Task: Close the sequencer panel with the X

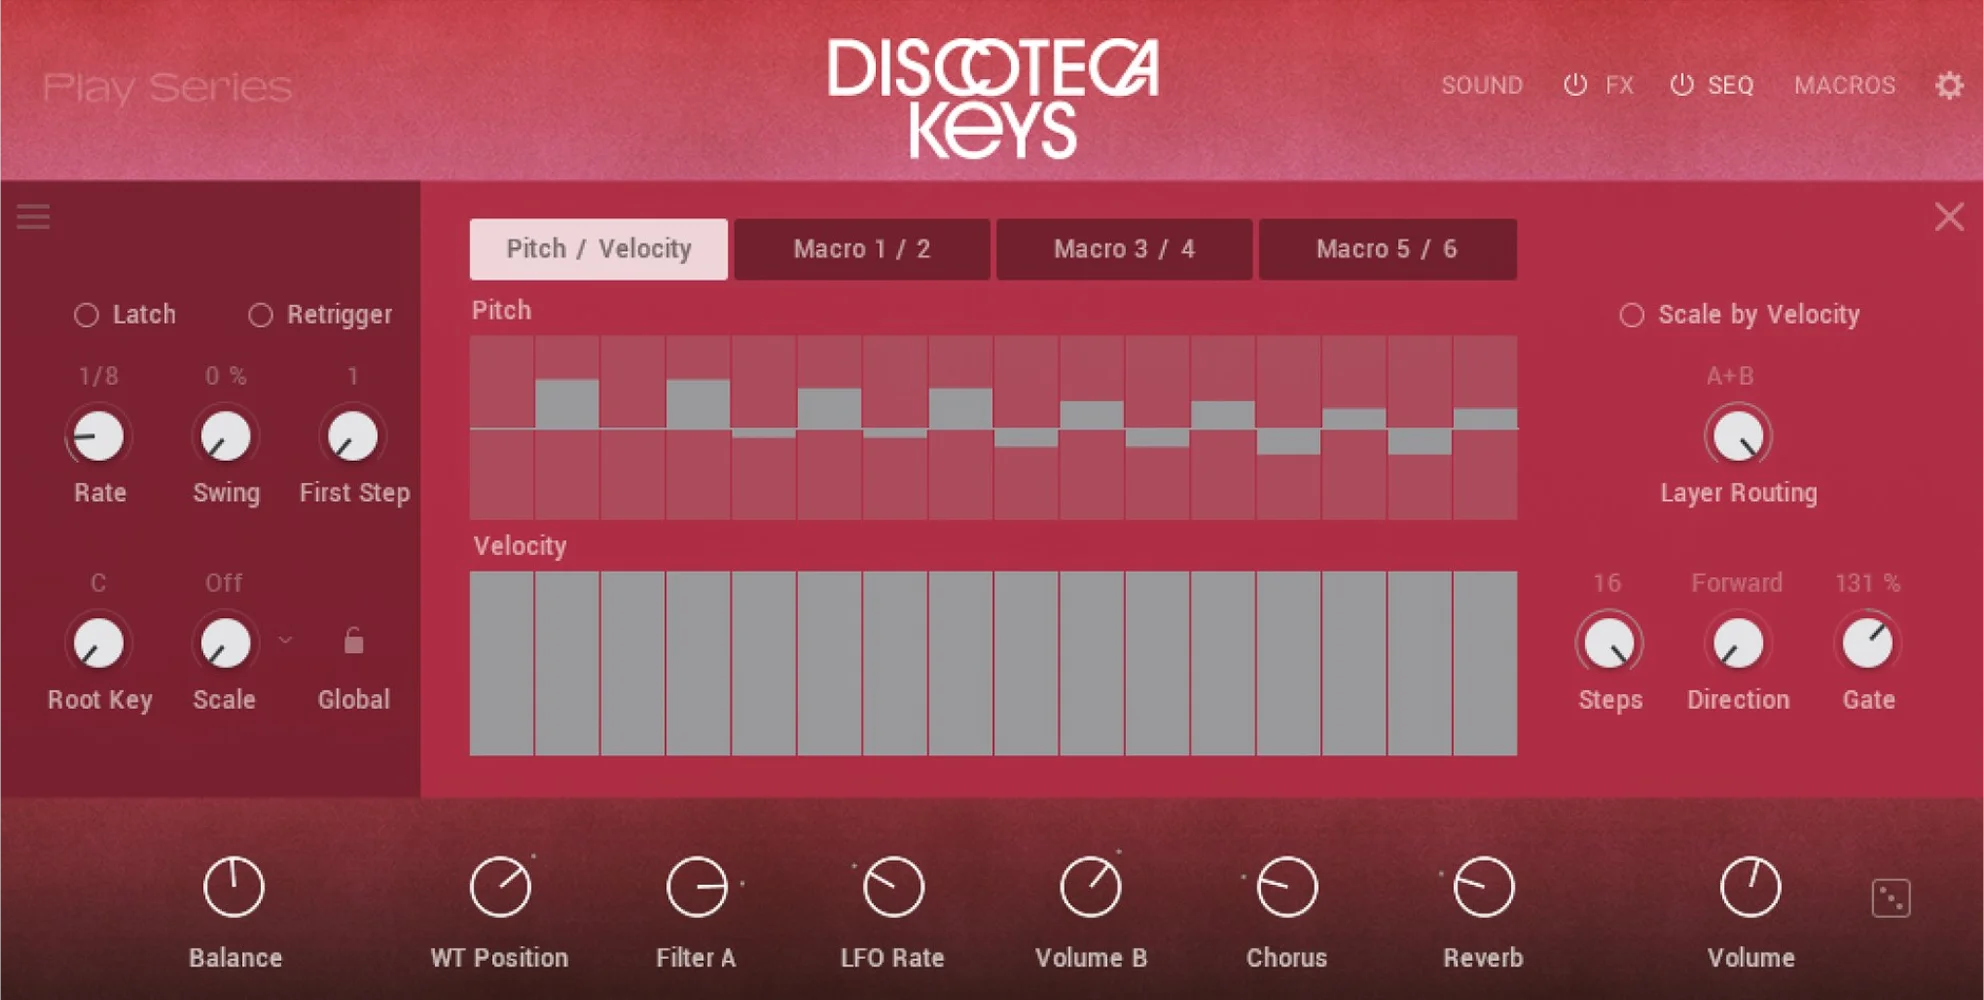Action: point(1948,217)
